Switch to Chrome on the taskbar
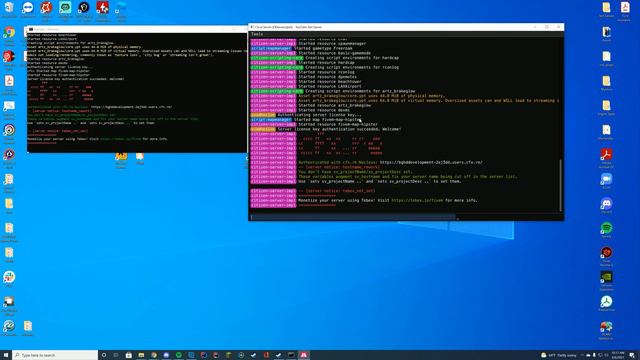Viewport: 640px width, 360px height. click(x=153, y=355)
